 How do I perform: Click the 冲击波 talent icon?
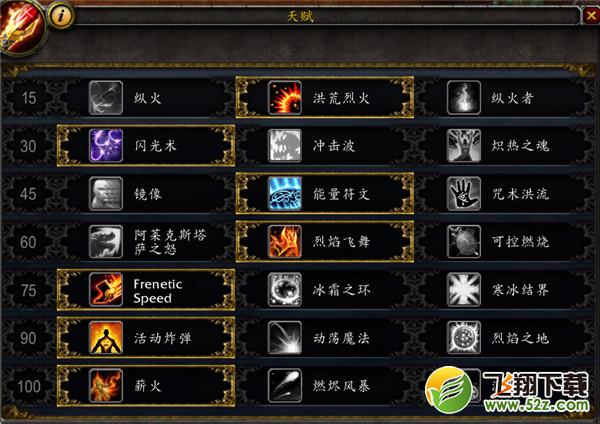coord(285,146)
